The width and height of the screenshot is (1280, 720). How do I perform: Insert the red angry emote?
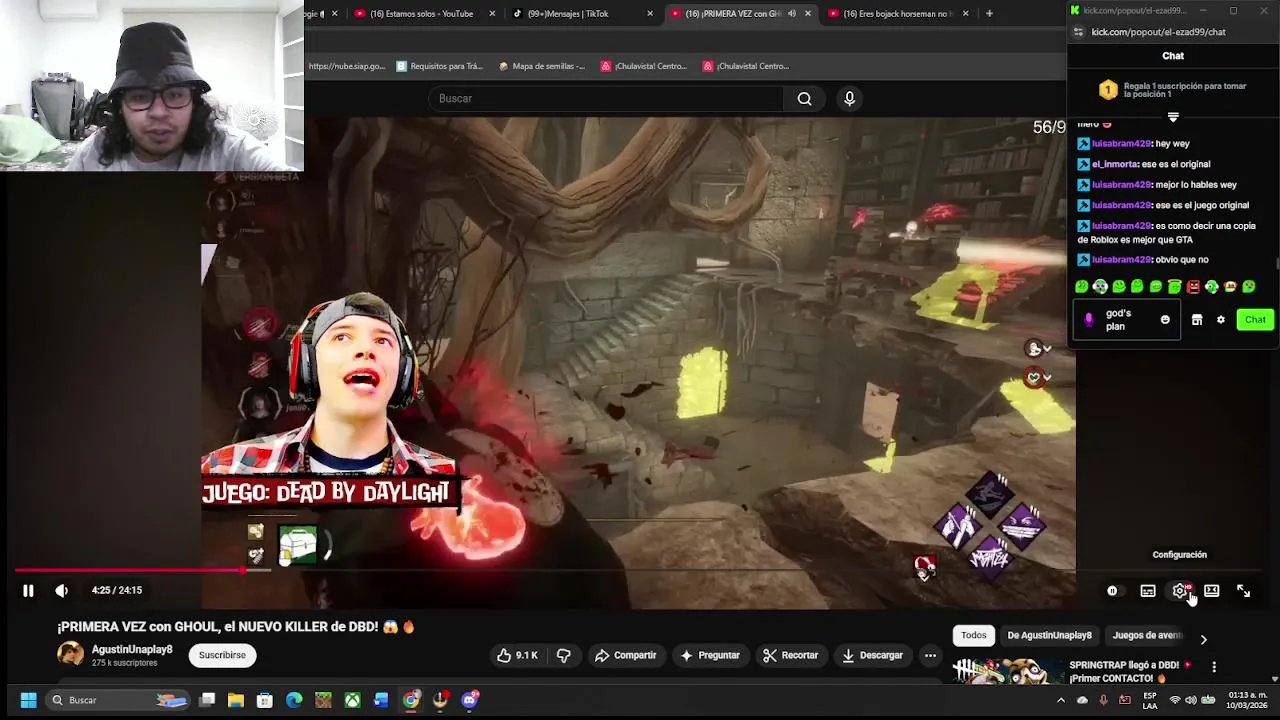point(1193,287)
